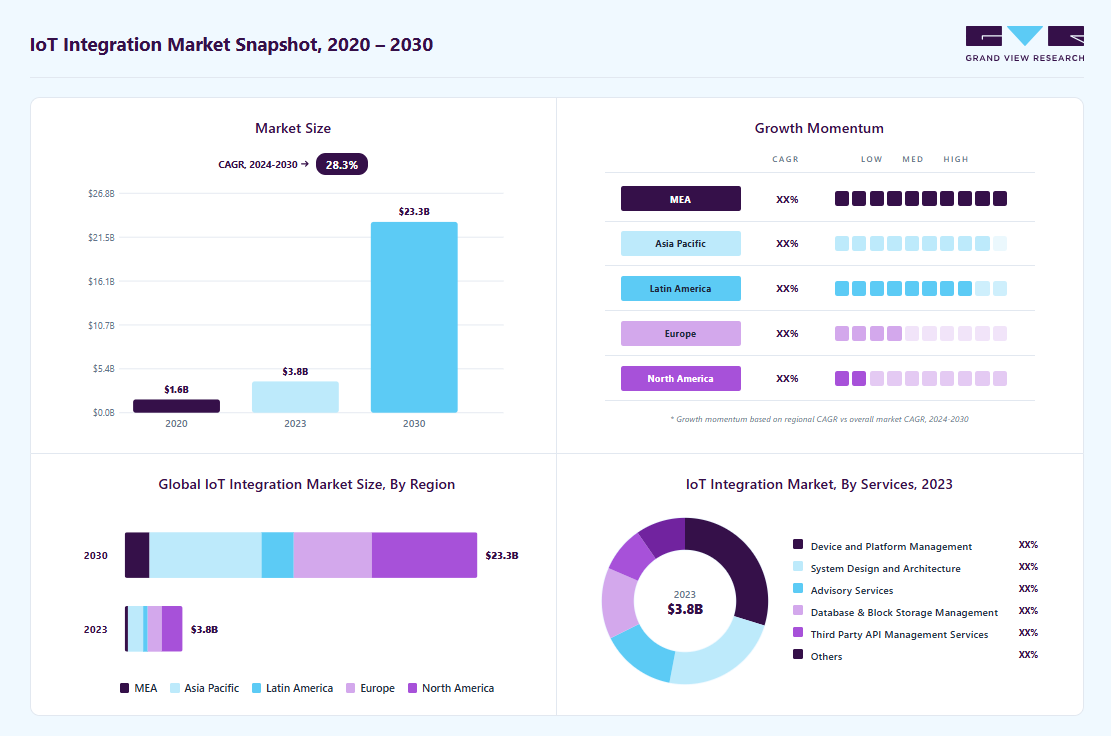Click North America segment of the 2023 bar
The height and width of the screenshot is (736, 1111).
coord(172,629)
